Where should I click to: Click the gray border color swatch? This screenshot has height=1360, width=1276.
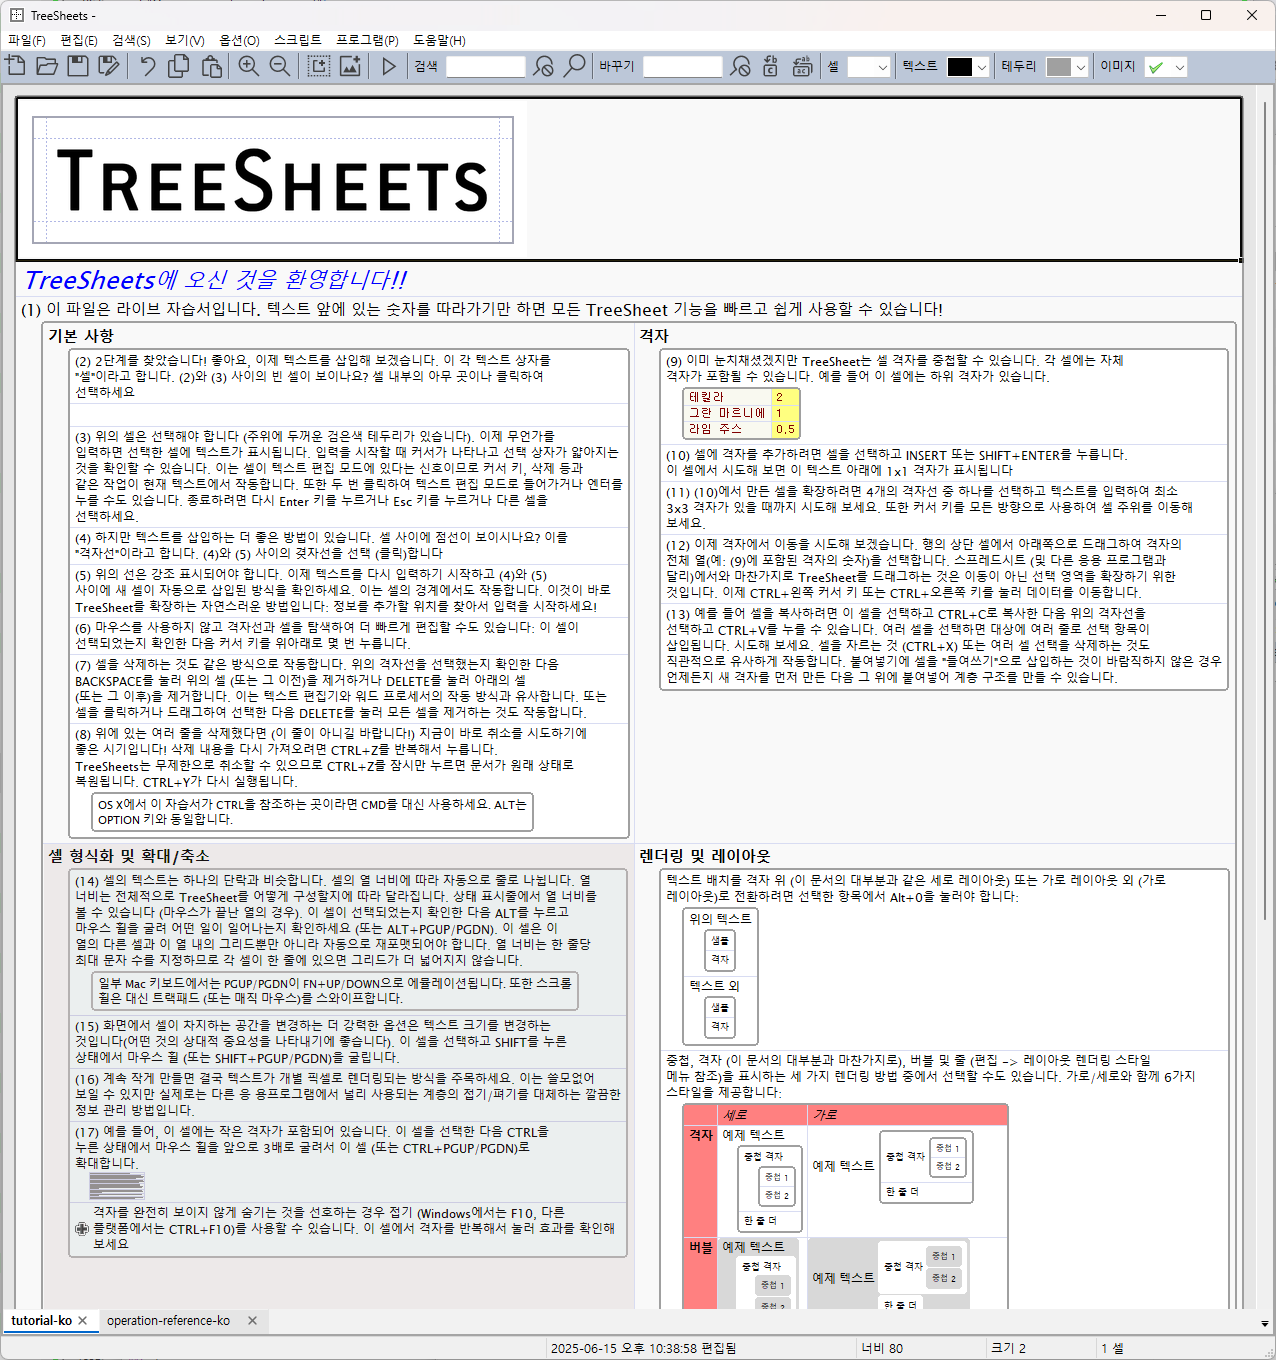coord(1059,67)
